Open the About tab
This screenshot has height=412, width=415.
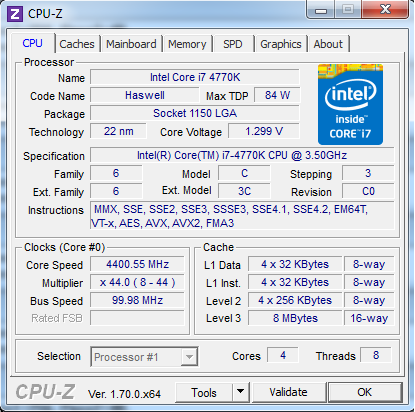(x=328, y=44)
